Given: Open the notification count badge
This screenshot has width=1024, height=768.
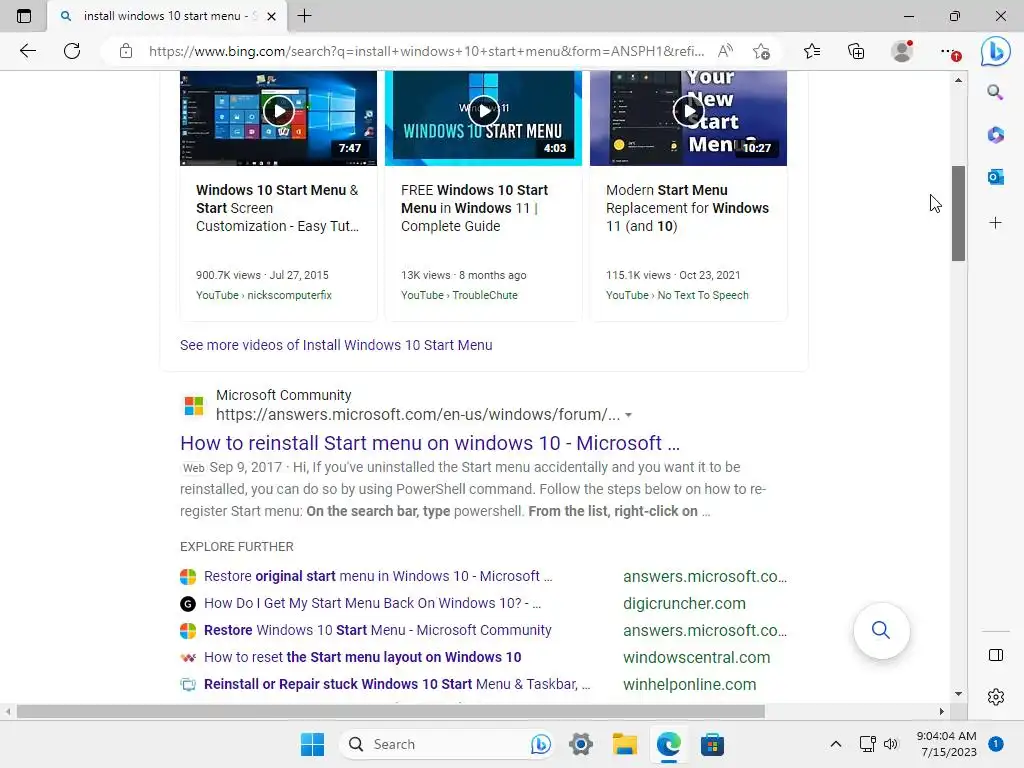Looking at the screenshot, I should point(996,744).
